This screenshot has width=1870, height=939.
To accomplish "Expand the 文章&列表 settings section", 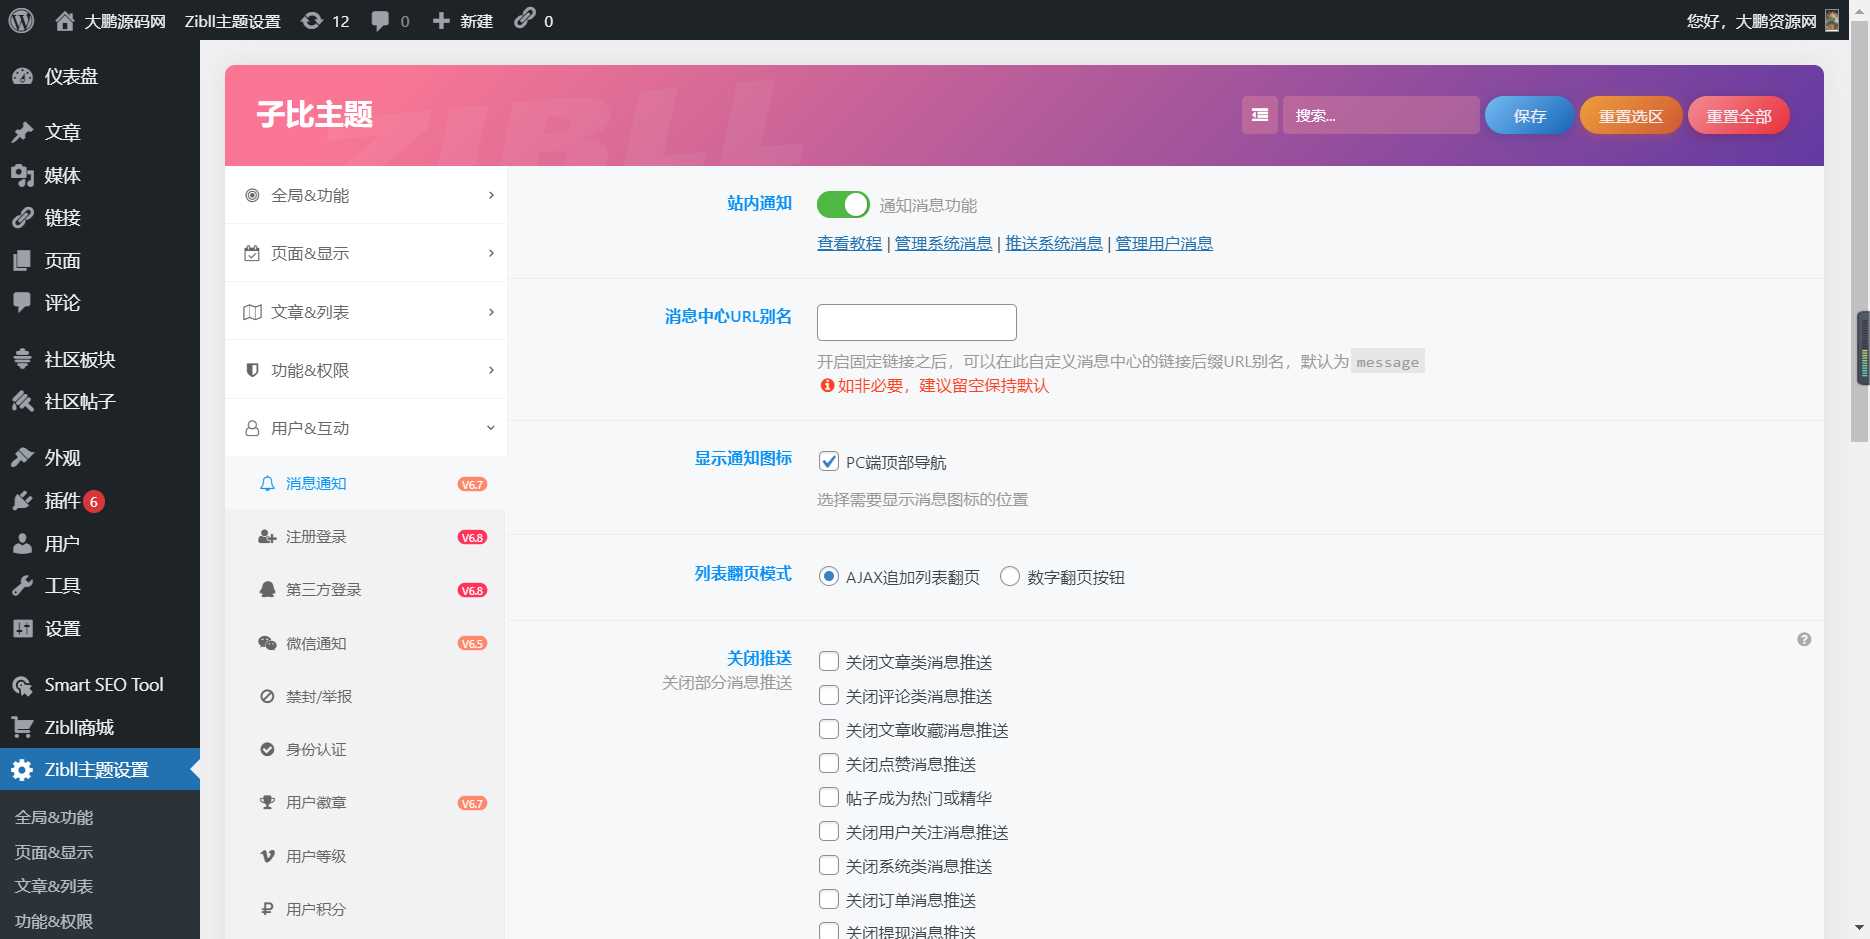I will tap(365, 311).
